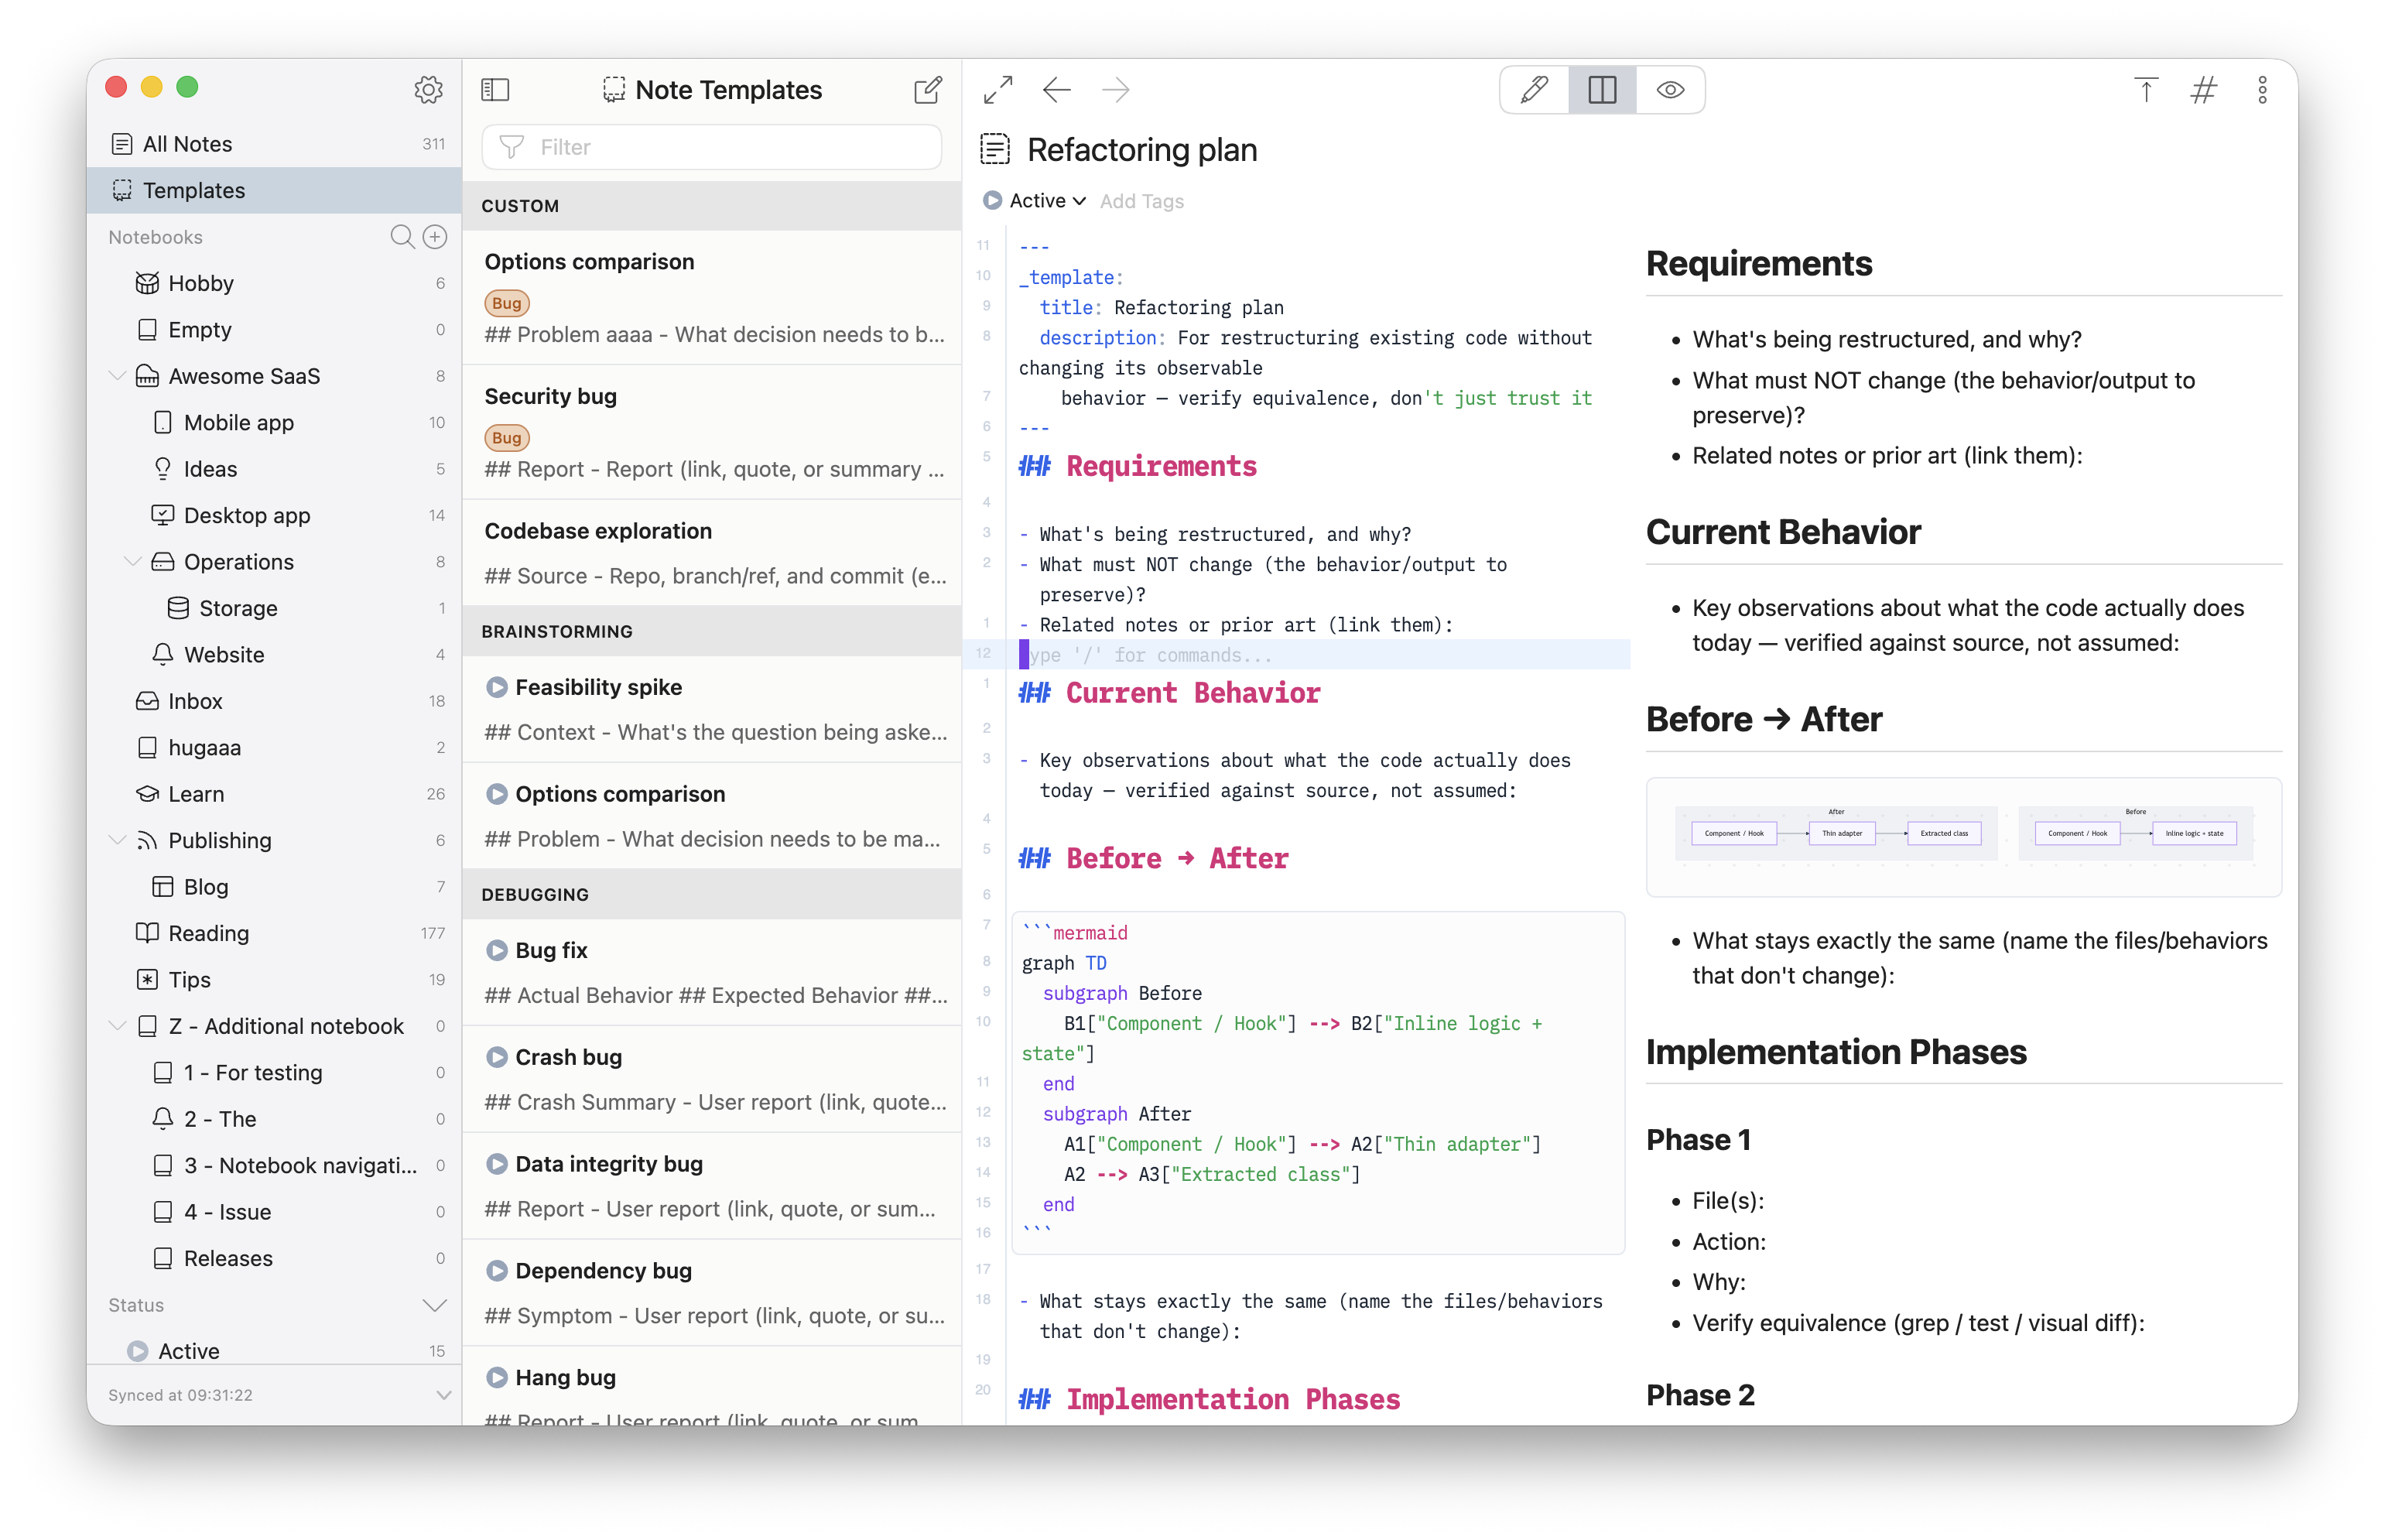Screen dimensions: 2385x1540
Task: Open the Ideas notebook
Action: pyautogui.click(x=274, y=469)
